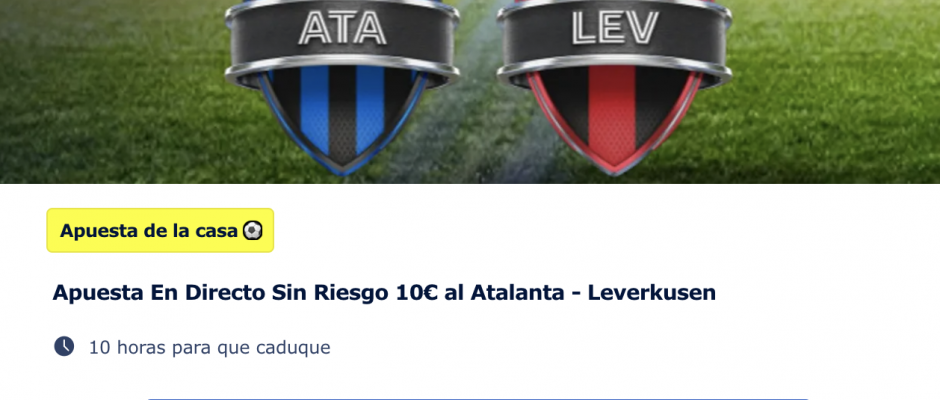This screenshot has height=400, width=940.
Task: Click the 'Apuesta de la casa' label text
Action: [149, 231]
